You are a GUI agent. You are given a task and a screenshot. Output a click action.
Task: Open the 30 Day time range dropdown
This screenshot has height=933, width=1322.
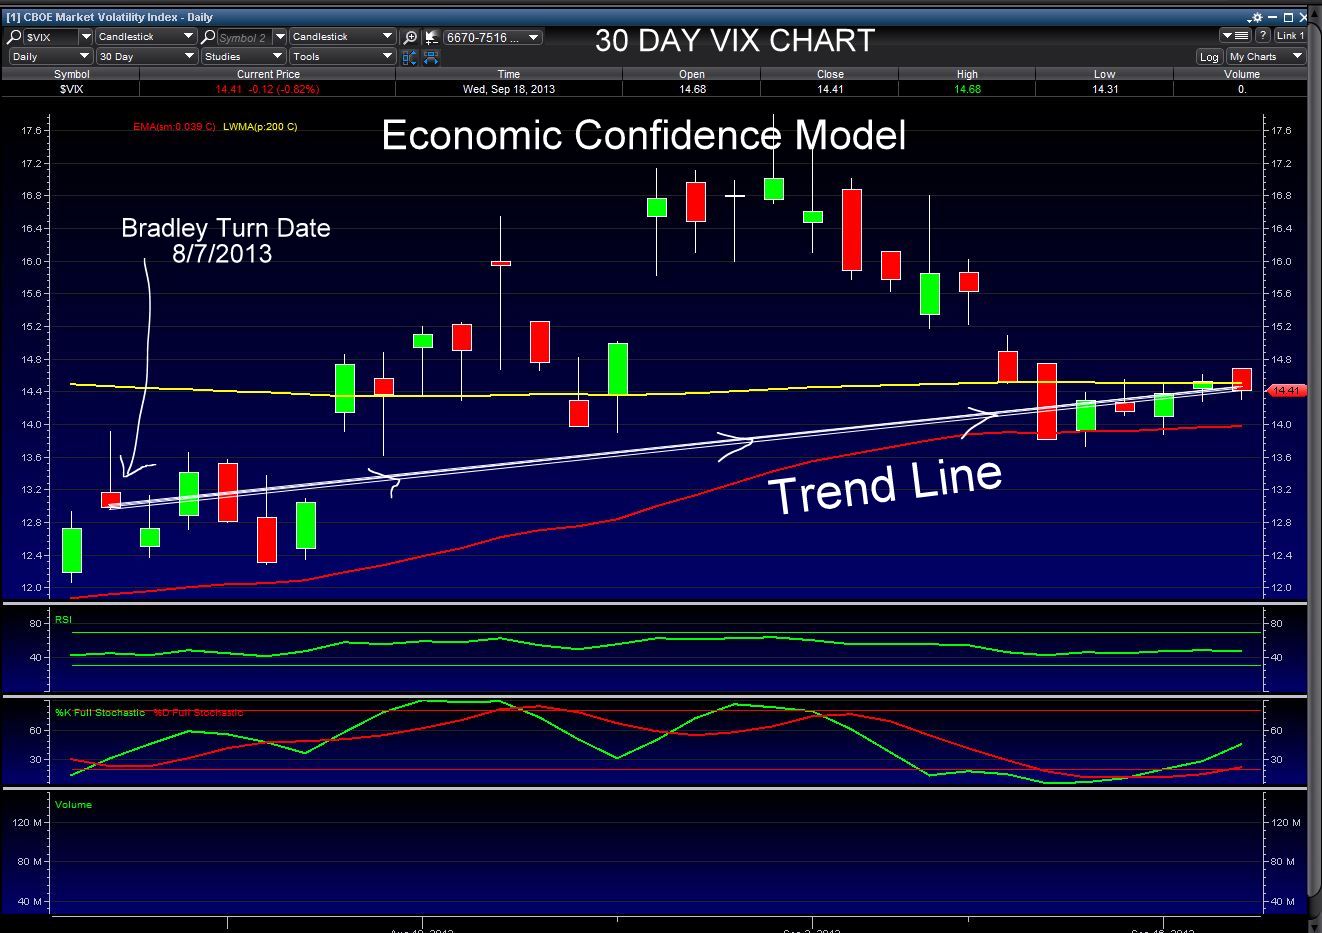click(x=147, y=57)
